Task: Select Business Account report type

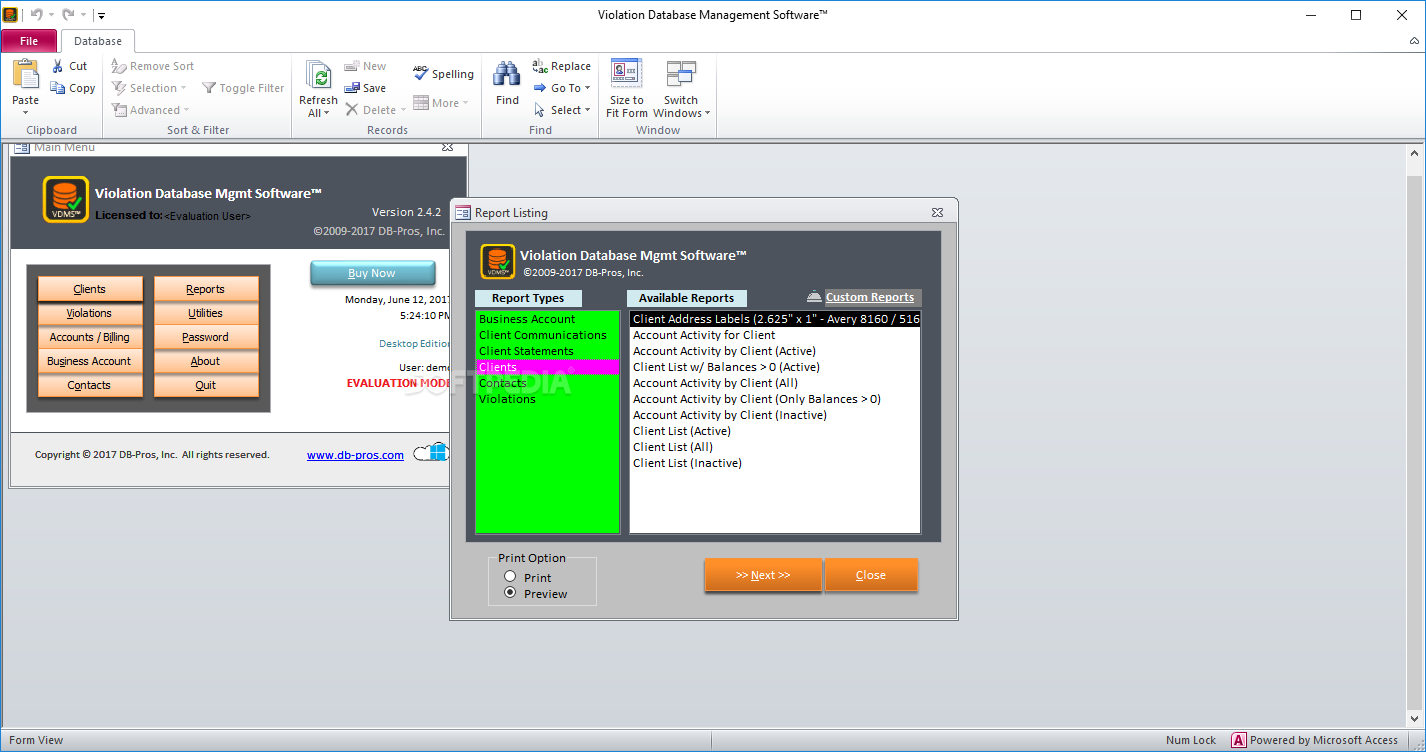Action: point(547,319)
